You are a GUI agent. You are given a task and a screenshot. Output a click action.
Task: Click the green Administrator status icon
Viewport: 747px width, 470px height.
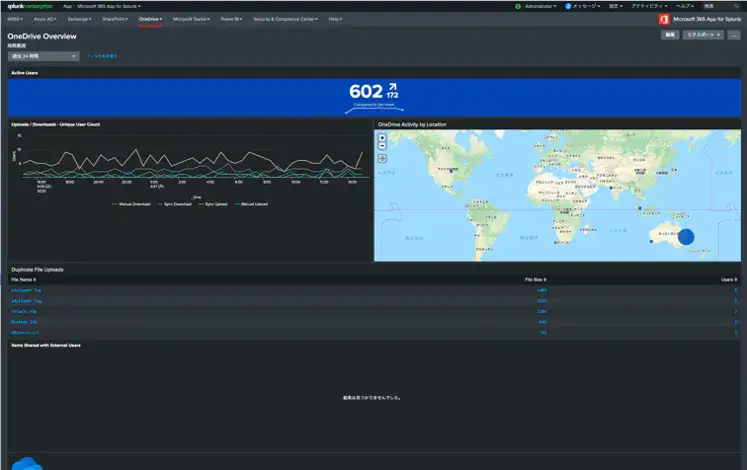click(518, 6)
